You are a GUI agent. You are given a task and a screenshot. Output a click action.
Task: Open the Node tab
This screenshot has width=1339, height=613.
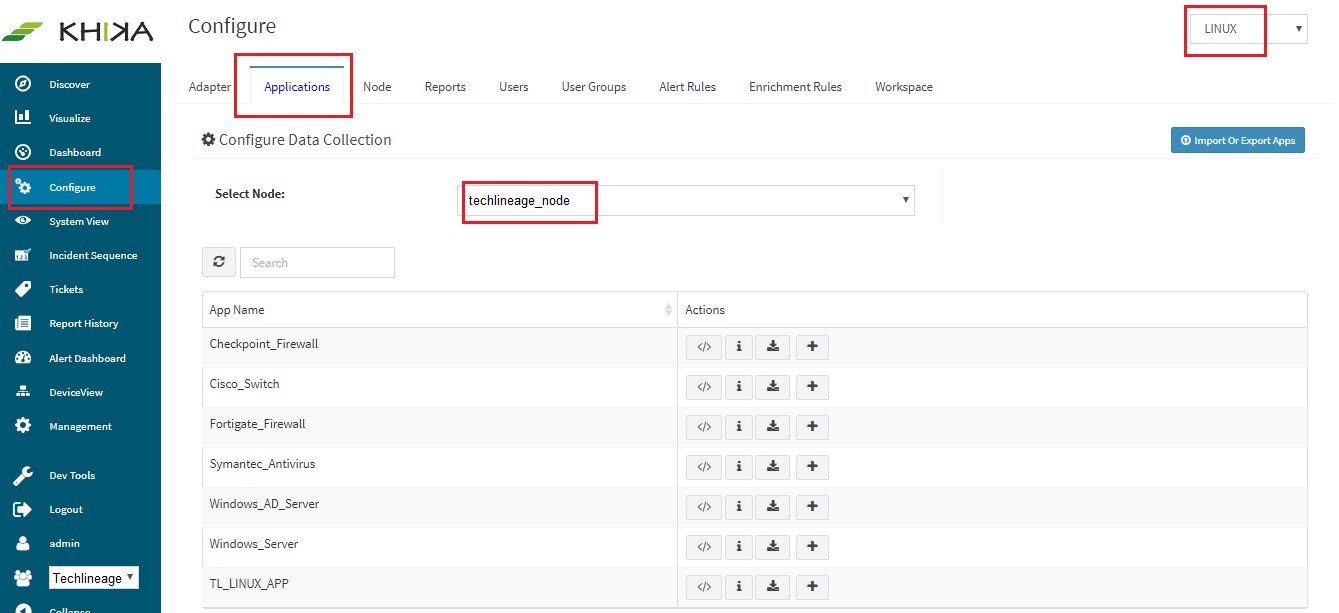[377, 87]
